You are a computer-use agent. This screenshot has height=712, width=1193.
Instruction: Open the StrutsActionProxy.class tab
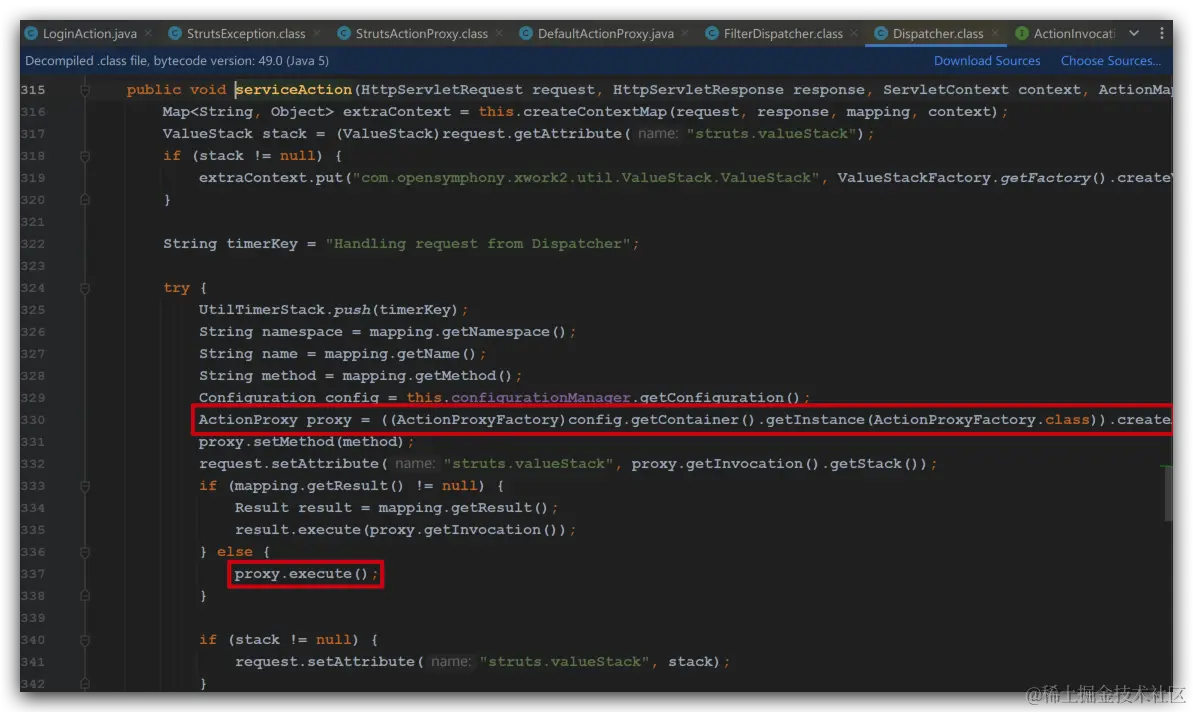[422, 33]
